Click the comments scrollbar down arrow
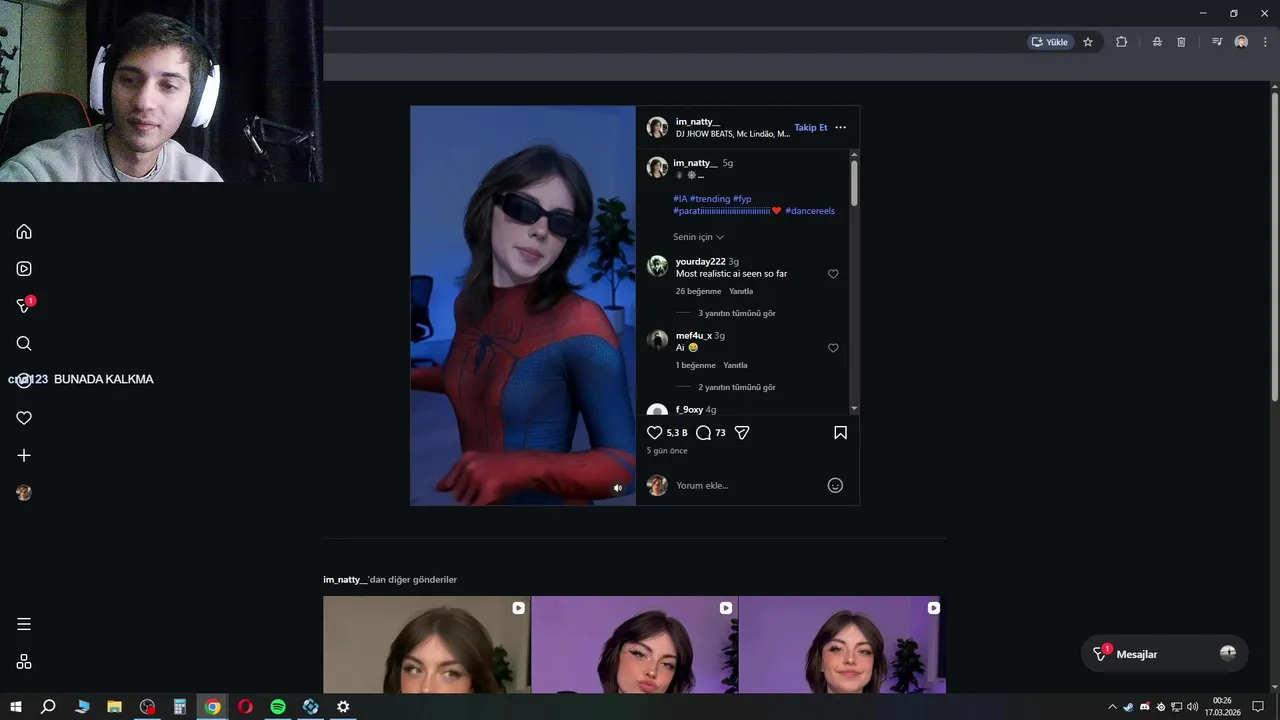Image resolution: width=1280 pixels, height=720 pixels. (x=854, y=409)
